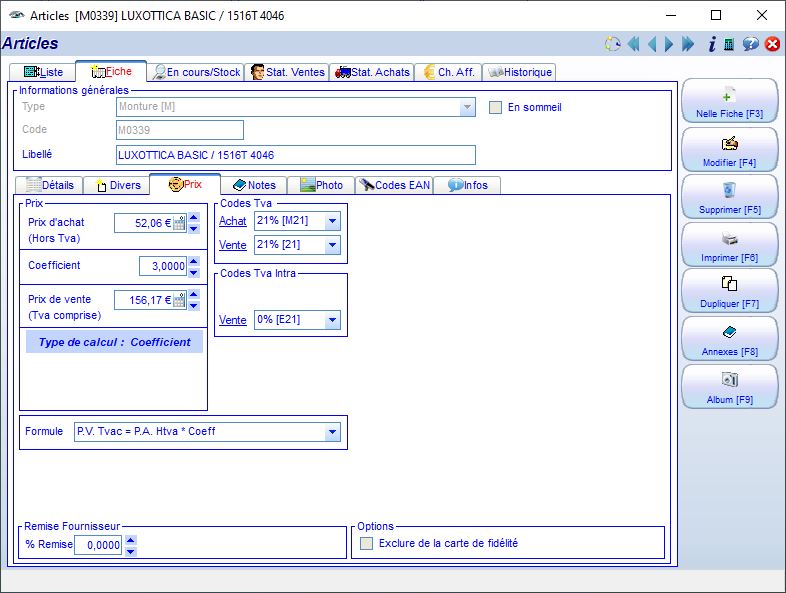The width and height of the screenshot is (786, 593).
Task: Expand Achat Tva code dropdown
Action: pyautogui.click(x=332, y=221)
